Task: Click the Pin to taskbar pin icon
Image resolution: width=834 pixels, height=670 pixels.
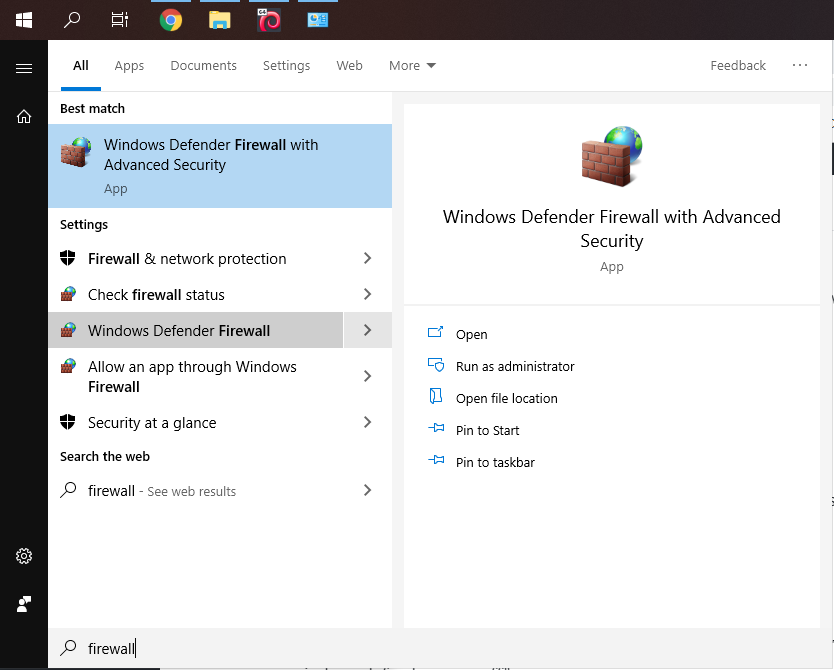Action: click(x=436, y=460)
